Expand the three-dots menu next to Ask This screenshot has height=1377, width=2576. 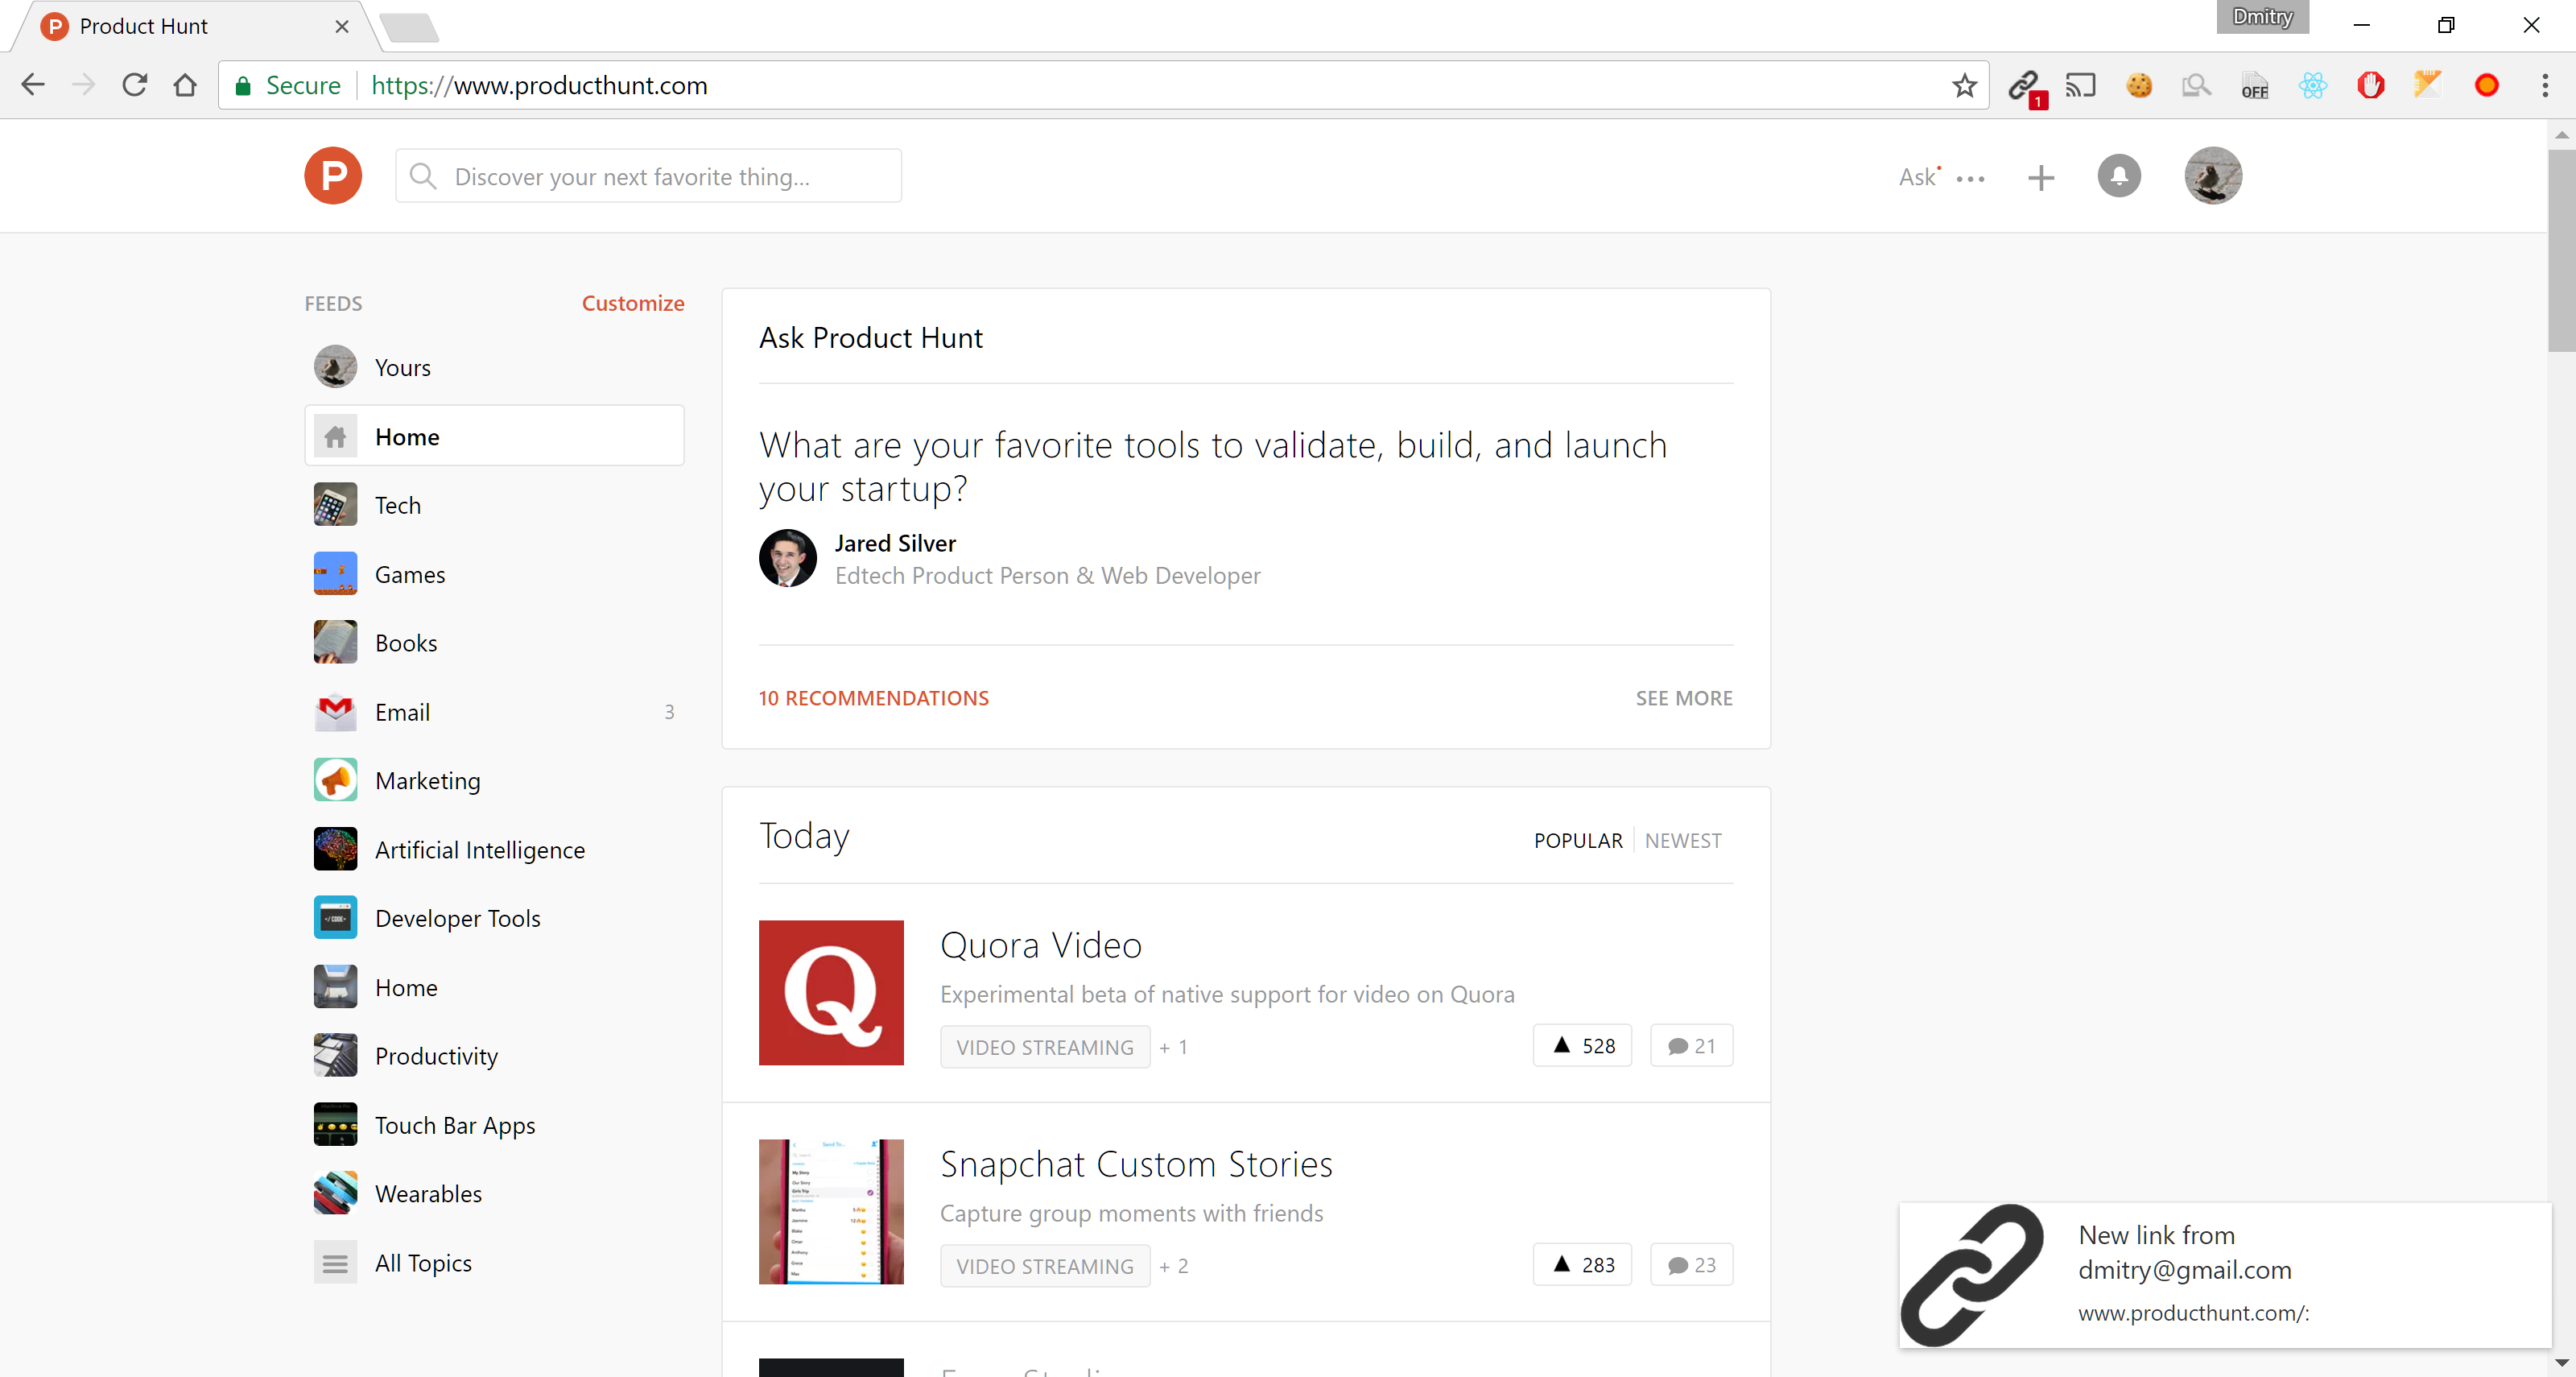[x=1970, y=179]
